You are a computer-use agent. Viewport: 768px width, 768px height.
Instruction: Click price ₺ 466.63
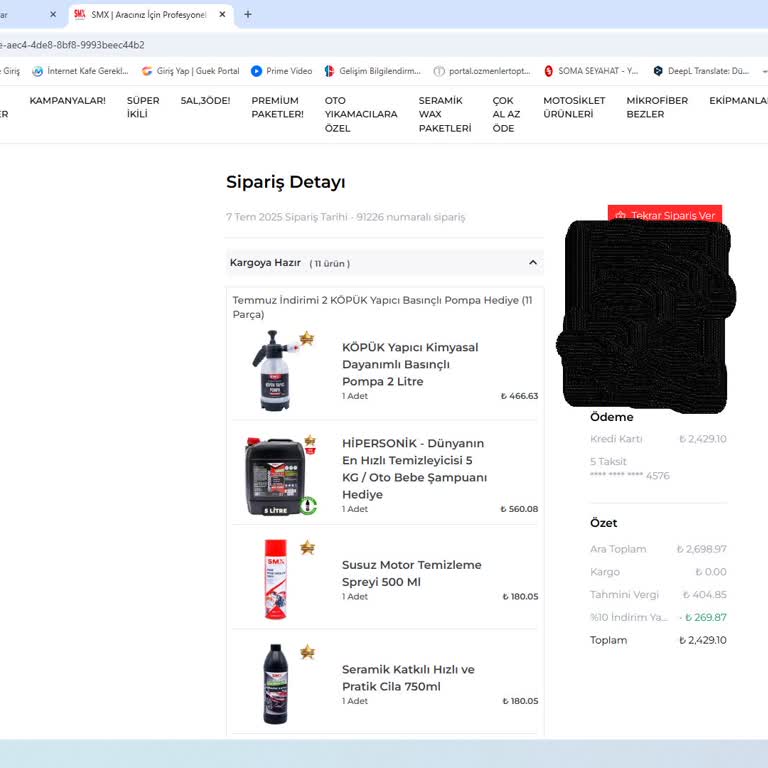click(519, 396)
